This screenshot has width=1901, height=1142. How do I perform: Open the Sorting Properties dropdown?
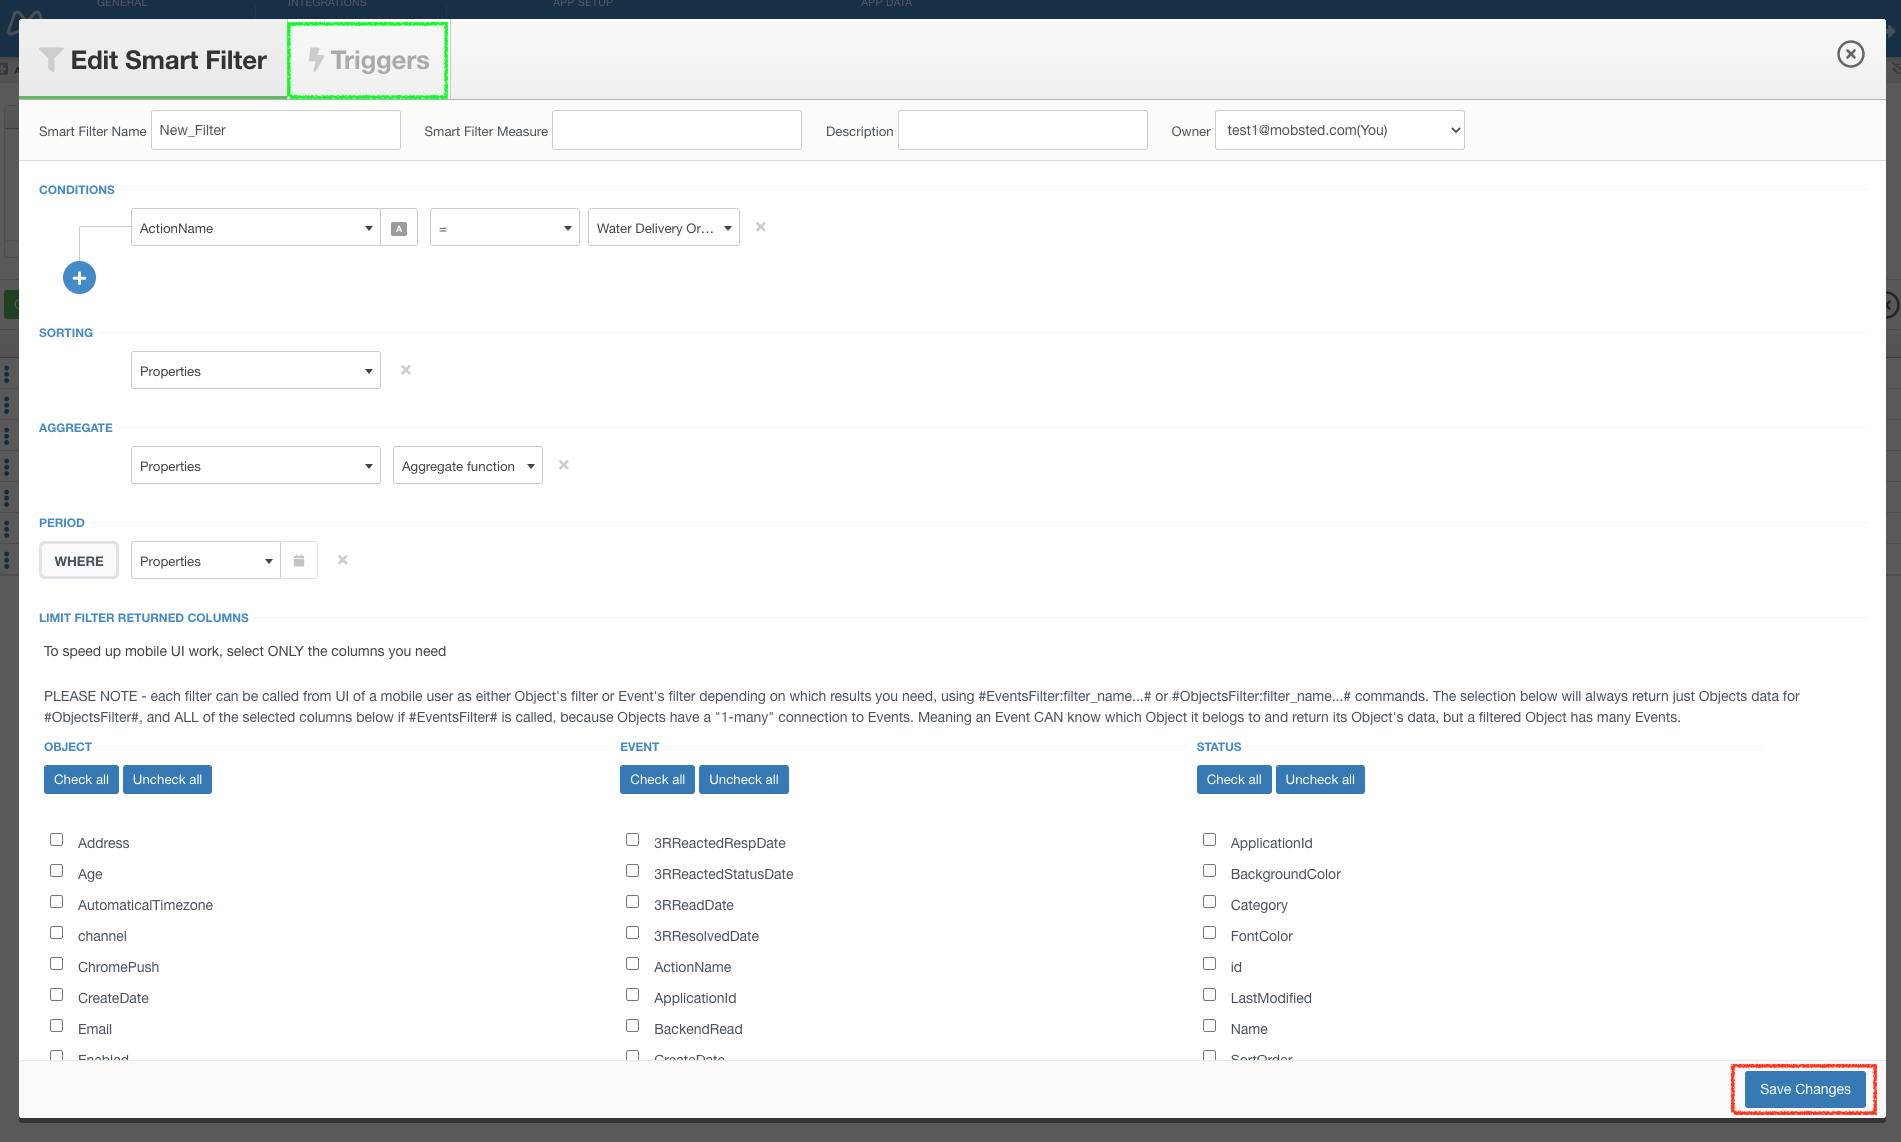coord(256,371)
